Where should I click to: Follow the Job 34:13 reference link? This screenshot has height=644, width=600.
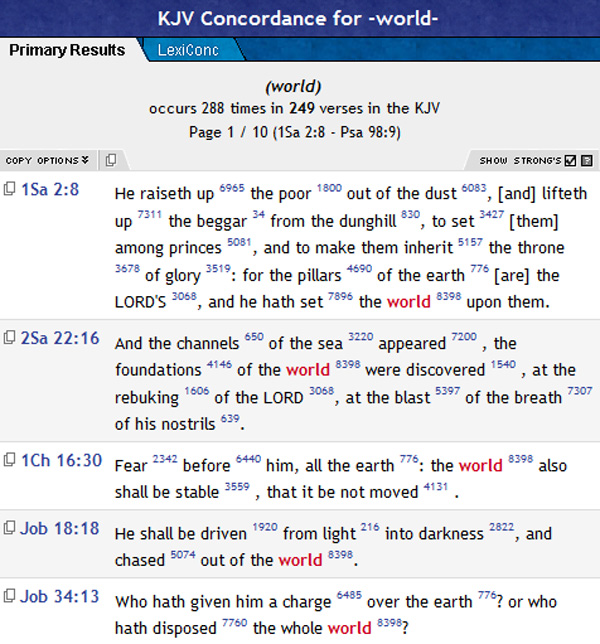pos(60,597)
